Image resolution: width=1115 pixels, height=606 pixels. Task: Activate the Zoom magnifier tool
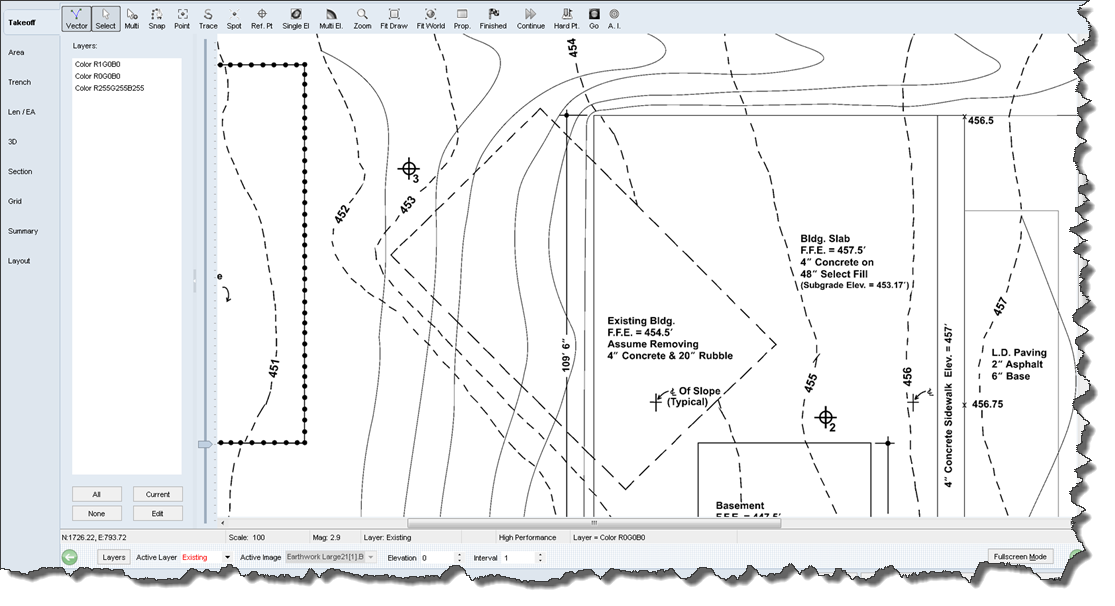click(x=363, y=18)
